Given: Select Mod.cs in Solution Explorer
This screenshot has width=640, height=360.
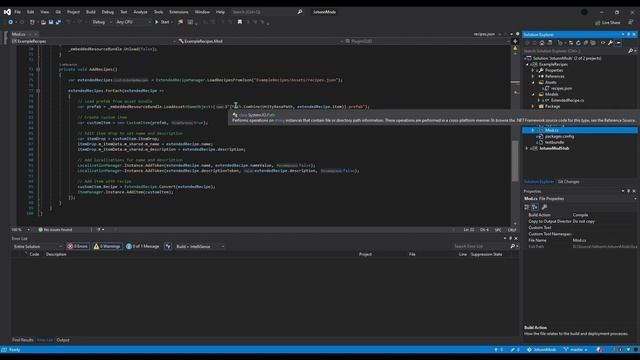Looking at the screenshot, I should pos(551,130).
